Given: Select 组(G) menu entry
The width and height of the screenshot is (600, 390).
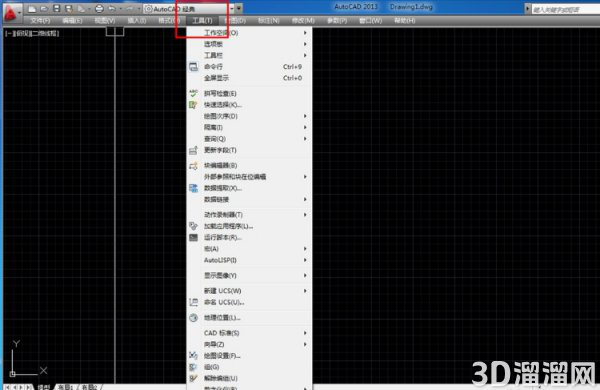Looking at the screenshot, I should pos(249,367).
